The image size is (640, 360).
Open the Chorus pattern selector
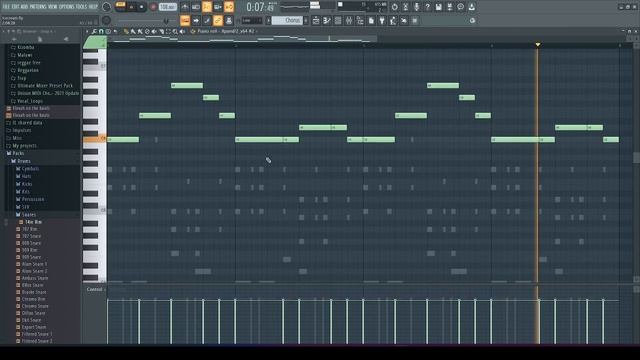coord(287,20)
